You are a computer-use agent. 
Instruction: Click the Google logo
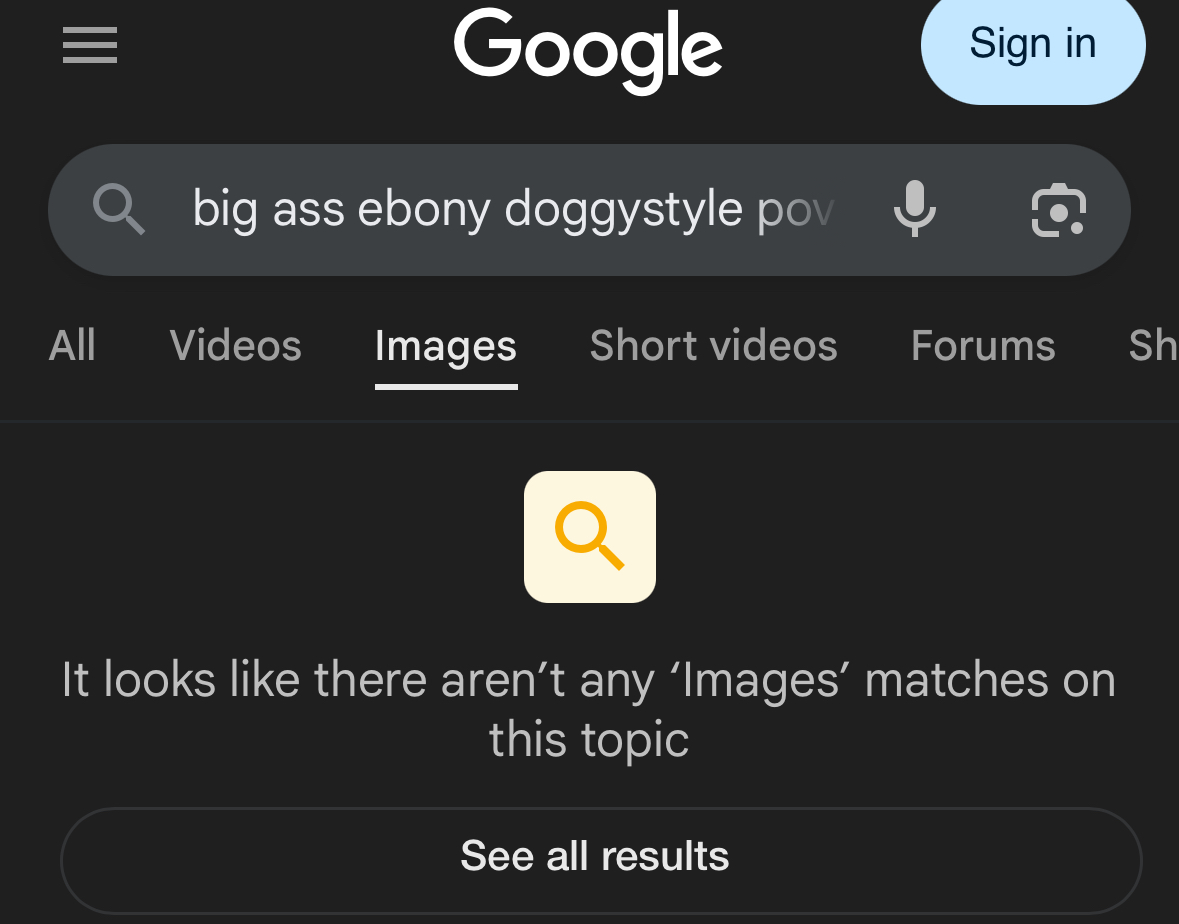pyautogui.click(x=588, y=51)
